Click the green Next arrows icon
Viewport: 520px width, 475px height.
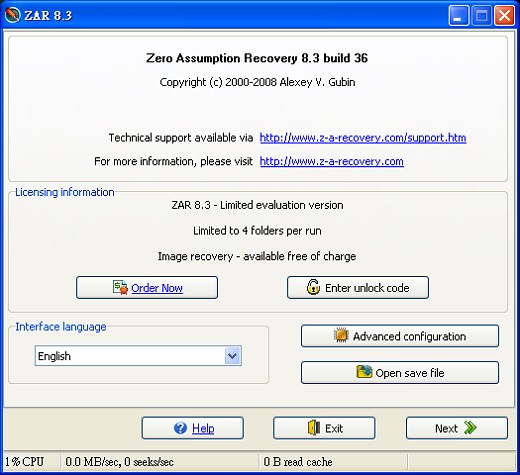470,428
